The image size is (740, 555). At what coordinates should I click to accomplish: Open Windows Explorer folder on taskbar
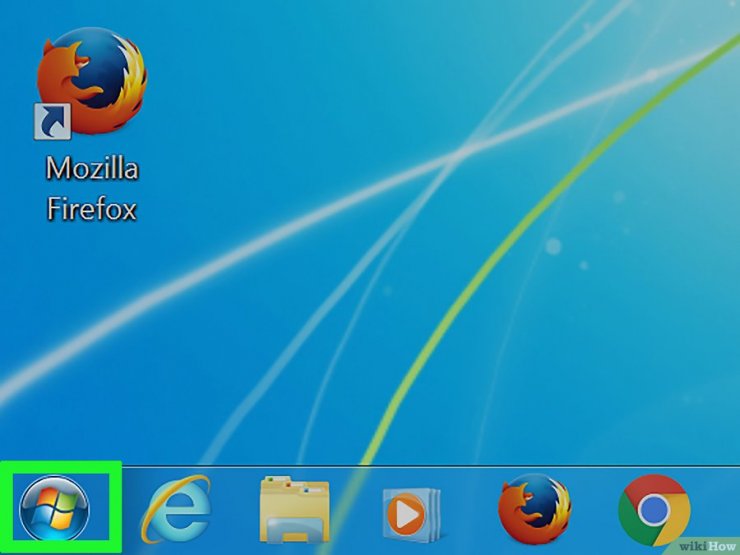294,509
